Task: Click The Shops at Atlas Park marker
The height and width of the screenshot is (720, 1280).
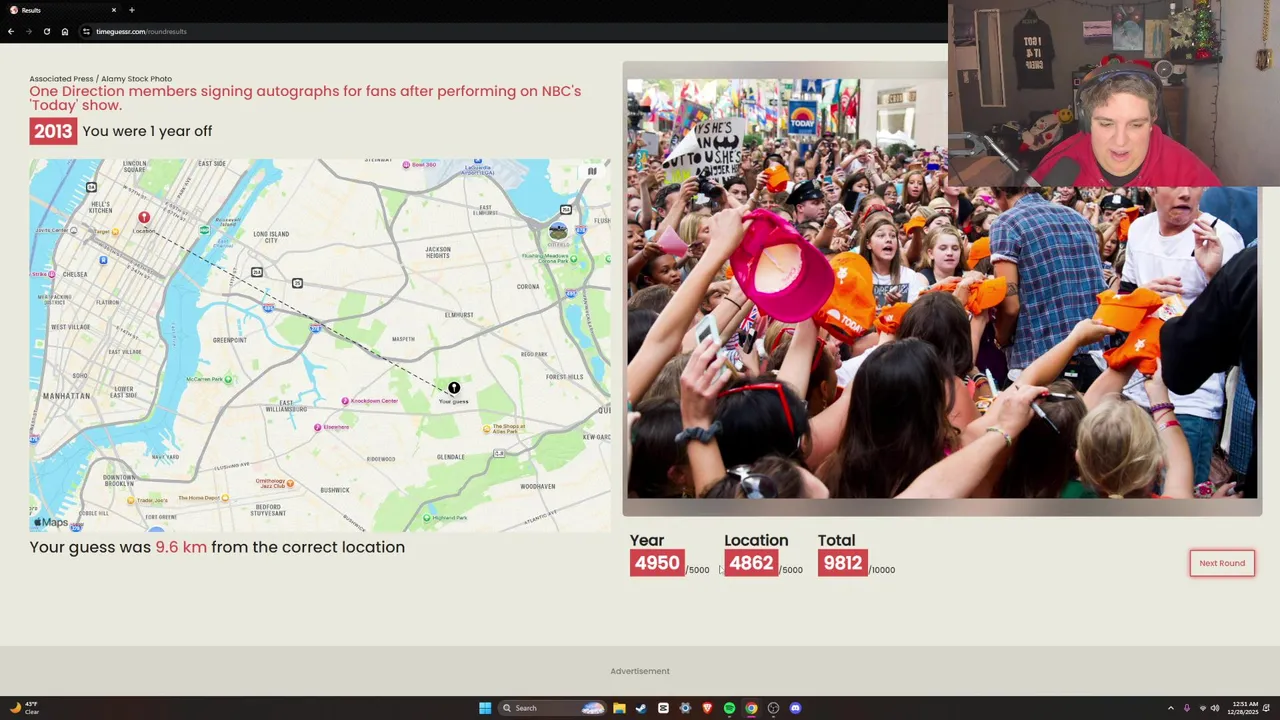Action: coord(487,429)
